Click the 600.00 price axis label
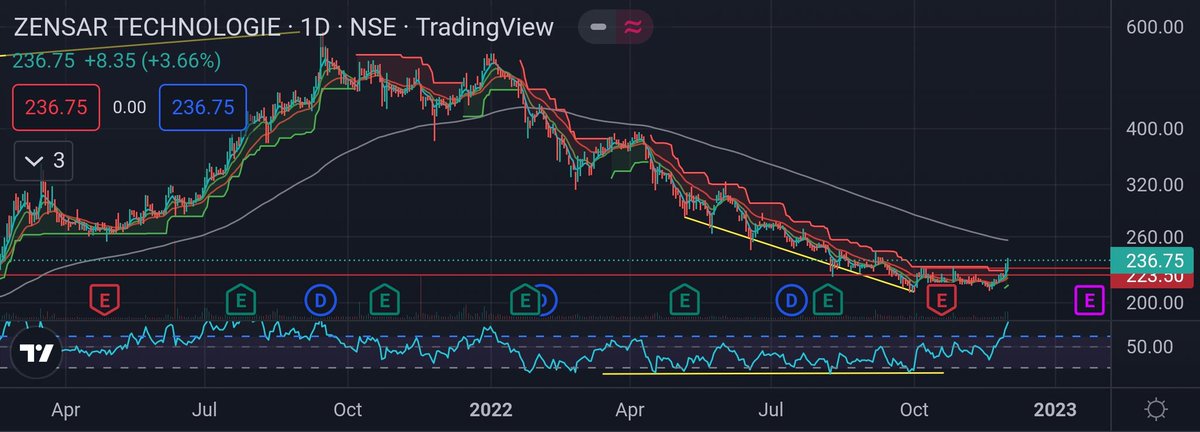 click(1155, 28)
